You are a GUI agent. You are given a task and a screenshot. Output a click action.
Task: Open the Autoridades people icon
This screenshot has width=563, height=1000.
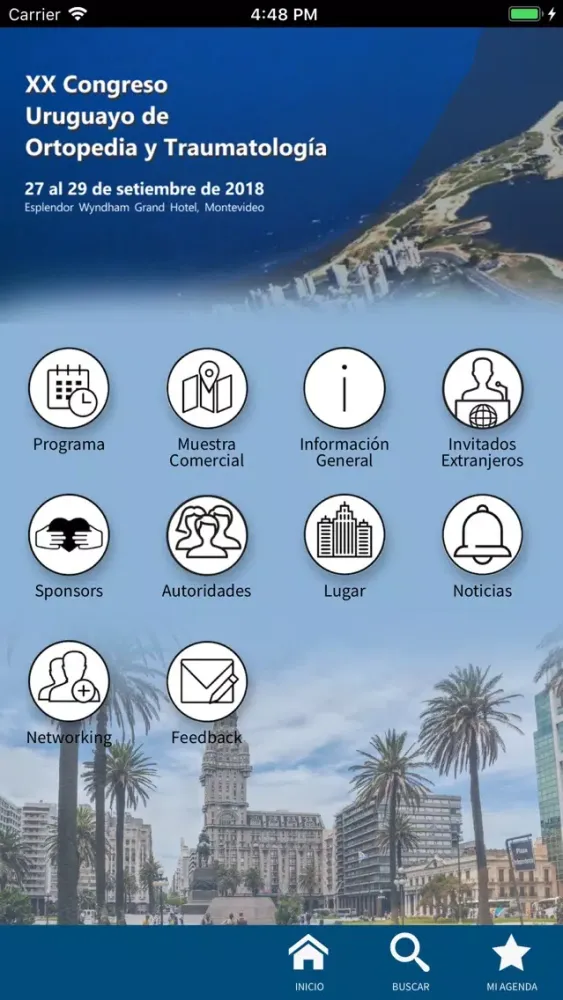[x=207, y=534]
